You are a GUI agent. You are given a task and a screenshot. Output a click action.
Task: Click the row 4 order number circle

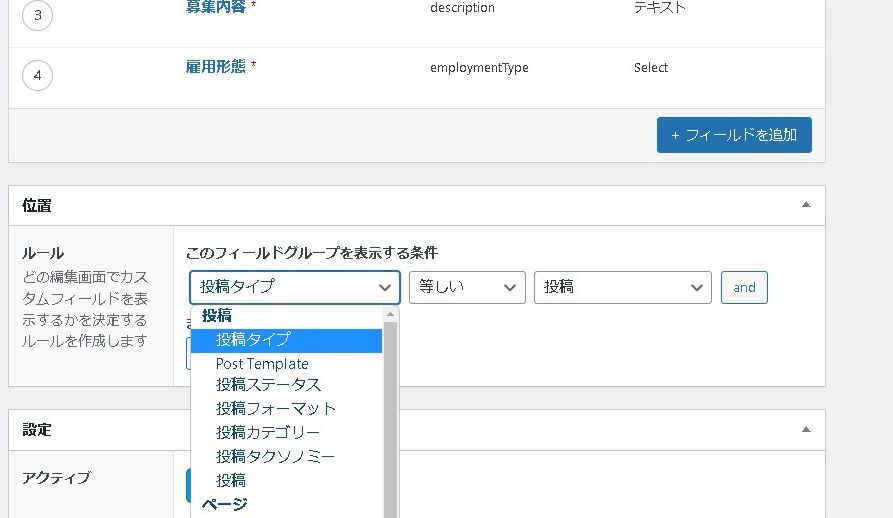click(37, 75)
